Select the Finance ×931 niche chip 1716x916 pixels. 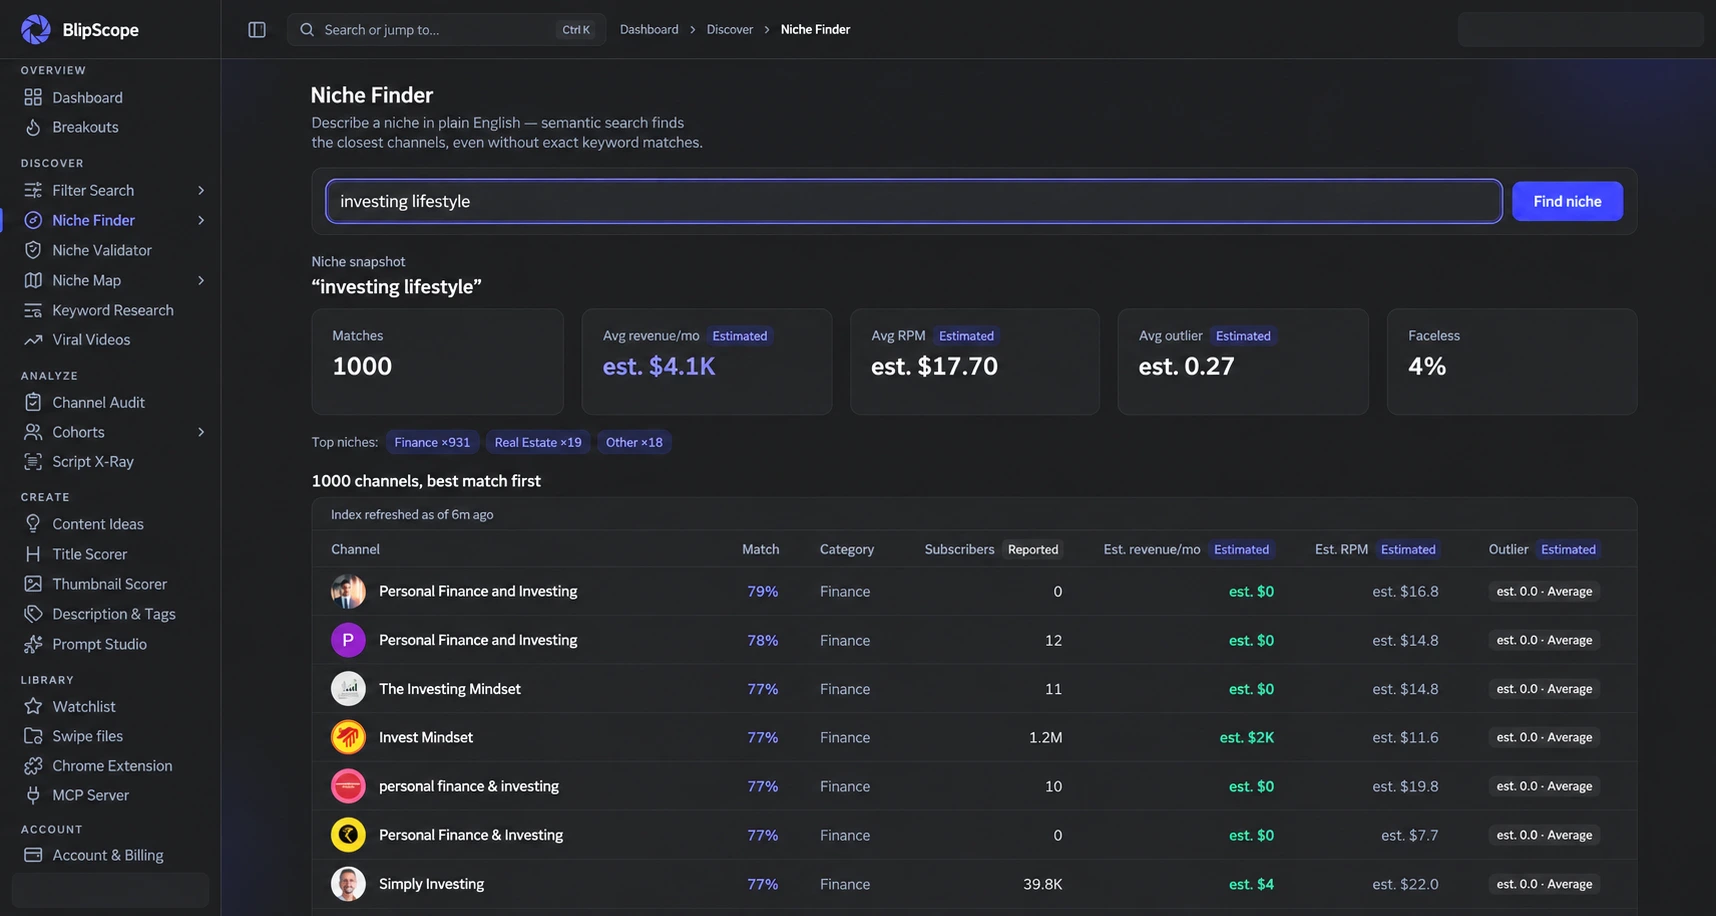pos(432,442)
